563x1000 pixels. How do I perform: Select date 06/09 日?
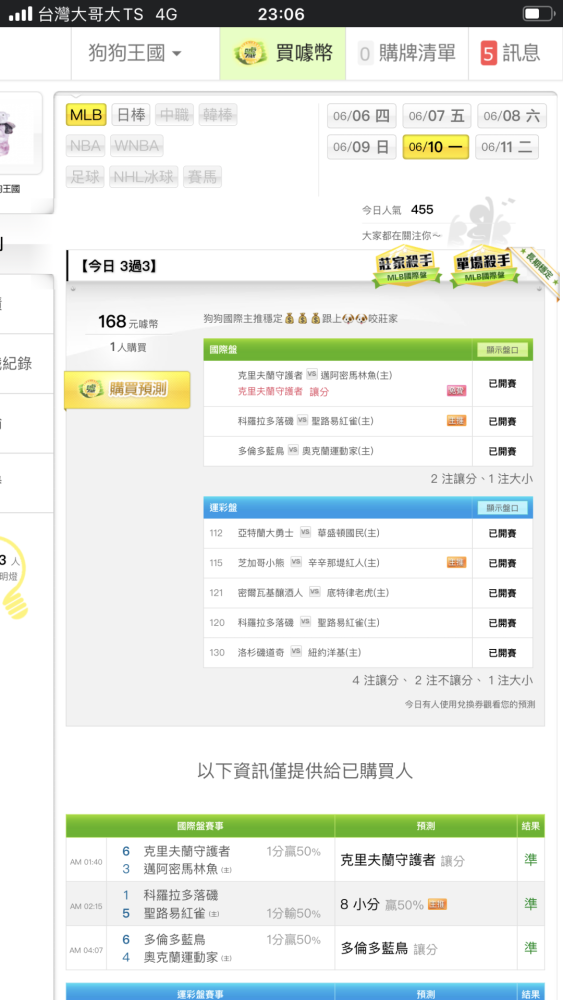pyautogui.click(x=362, y=147)
